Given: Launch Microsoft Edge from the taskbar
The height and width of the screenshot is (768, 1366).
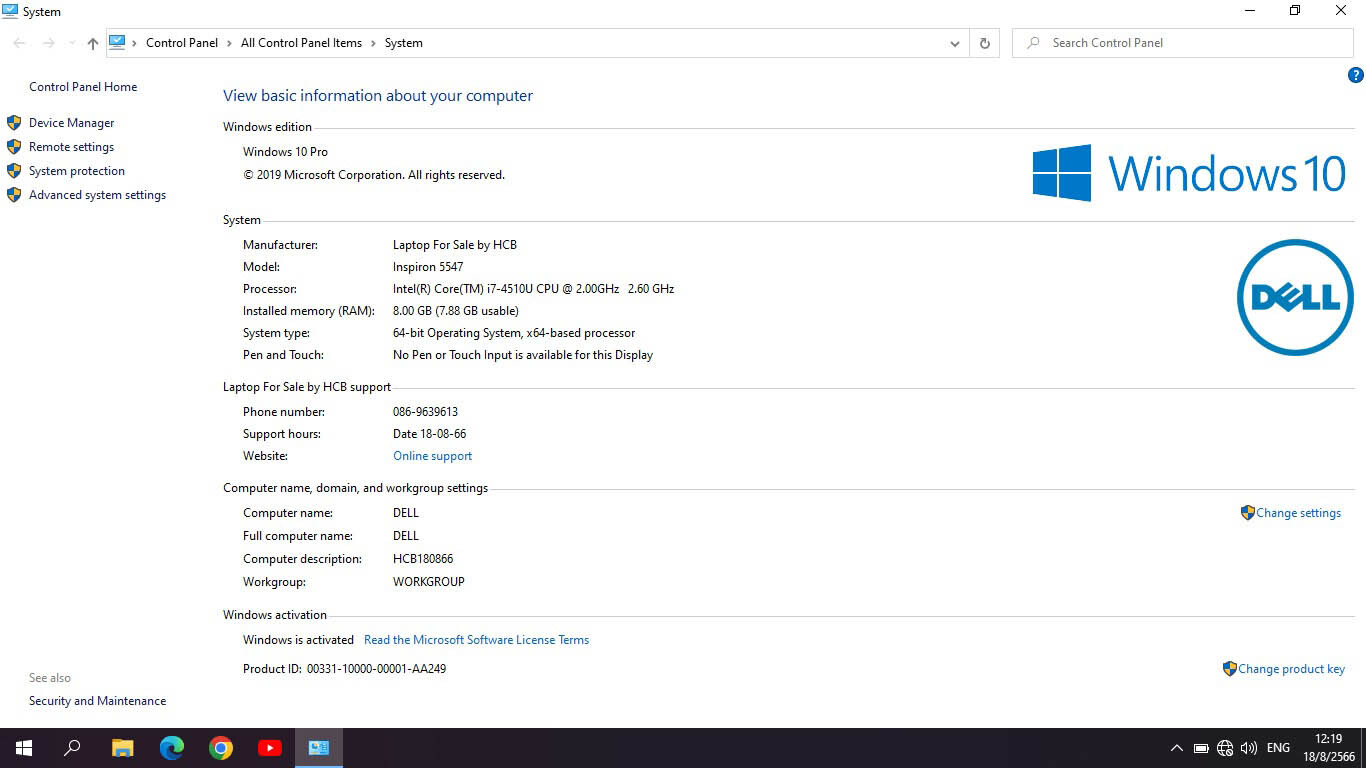Looking at the screenshot, I should (172, 748).
